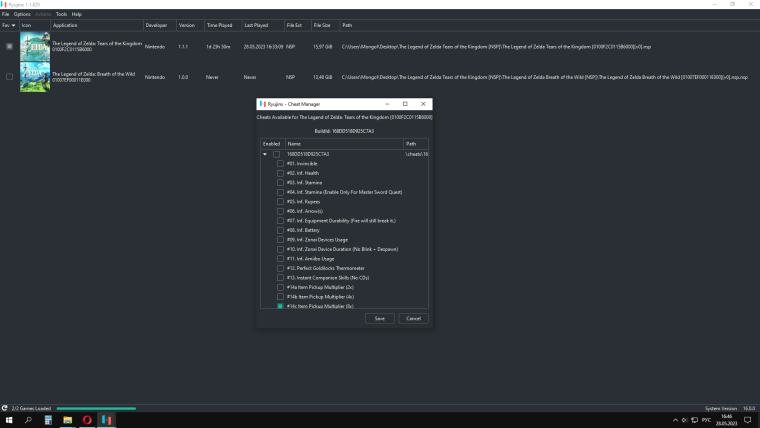Sort games by Application column
760x428 pixels.
click(x=97, y=25)
